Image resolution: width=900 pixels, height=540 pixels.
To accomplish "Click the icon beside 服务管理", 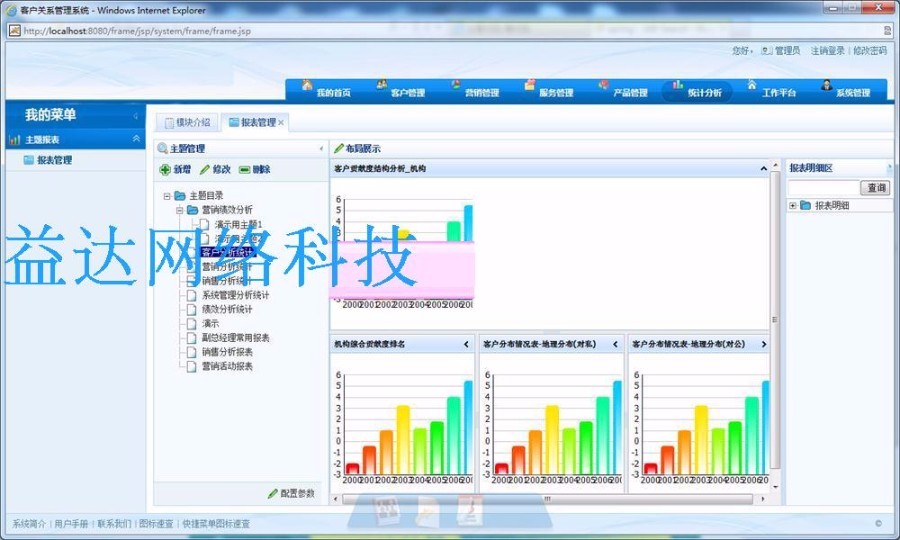I will point(530,85).
